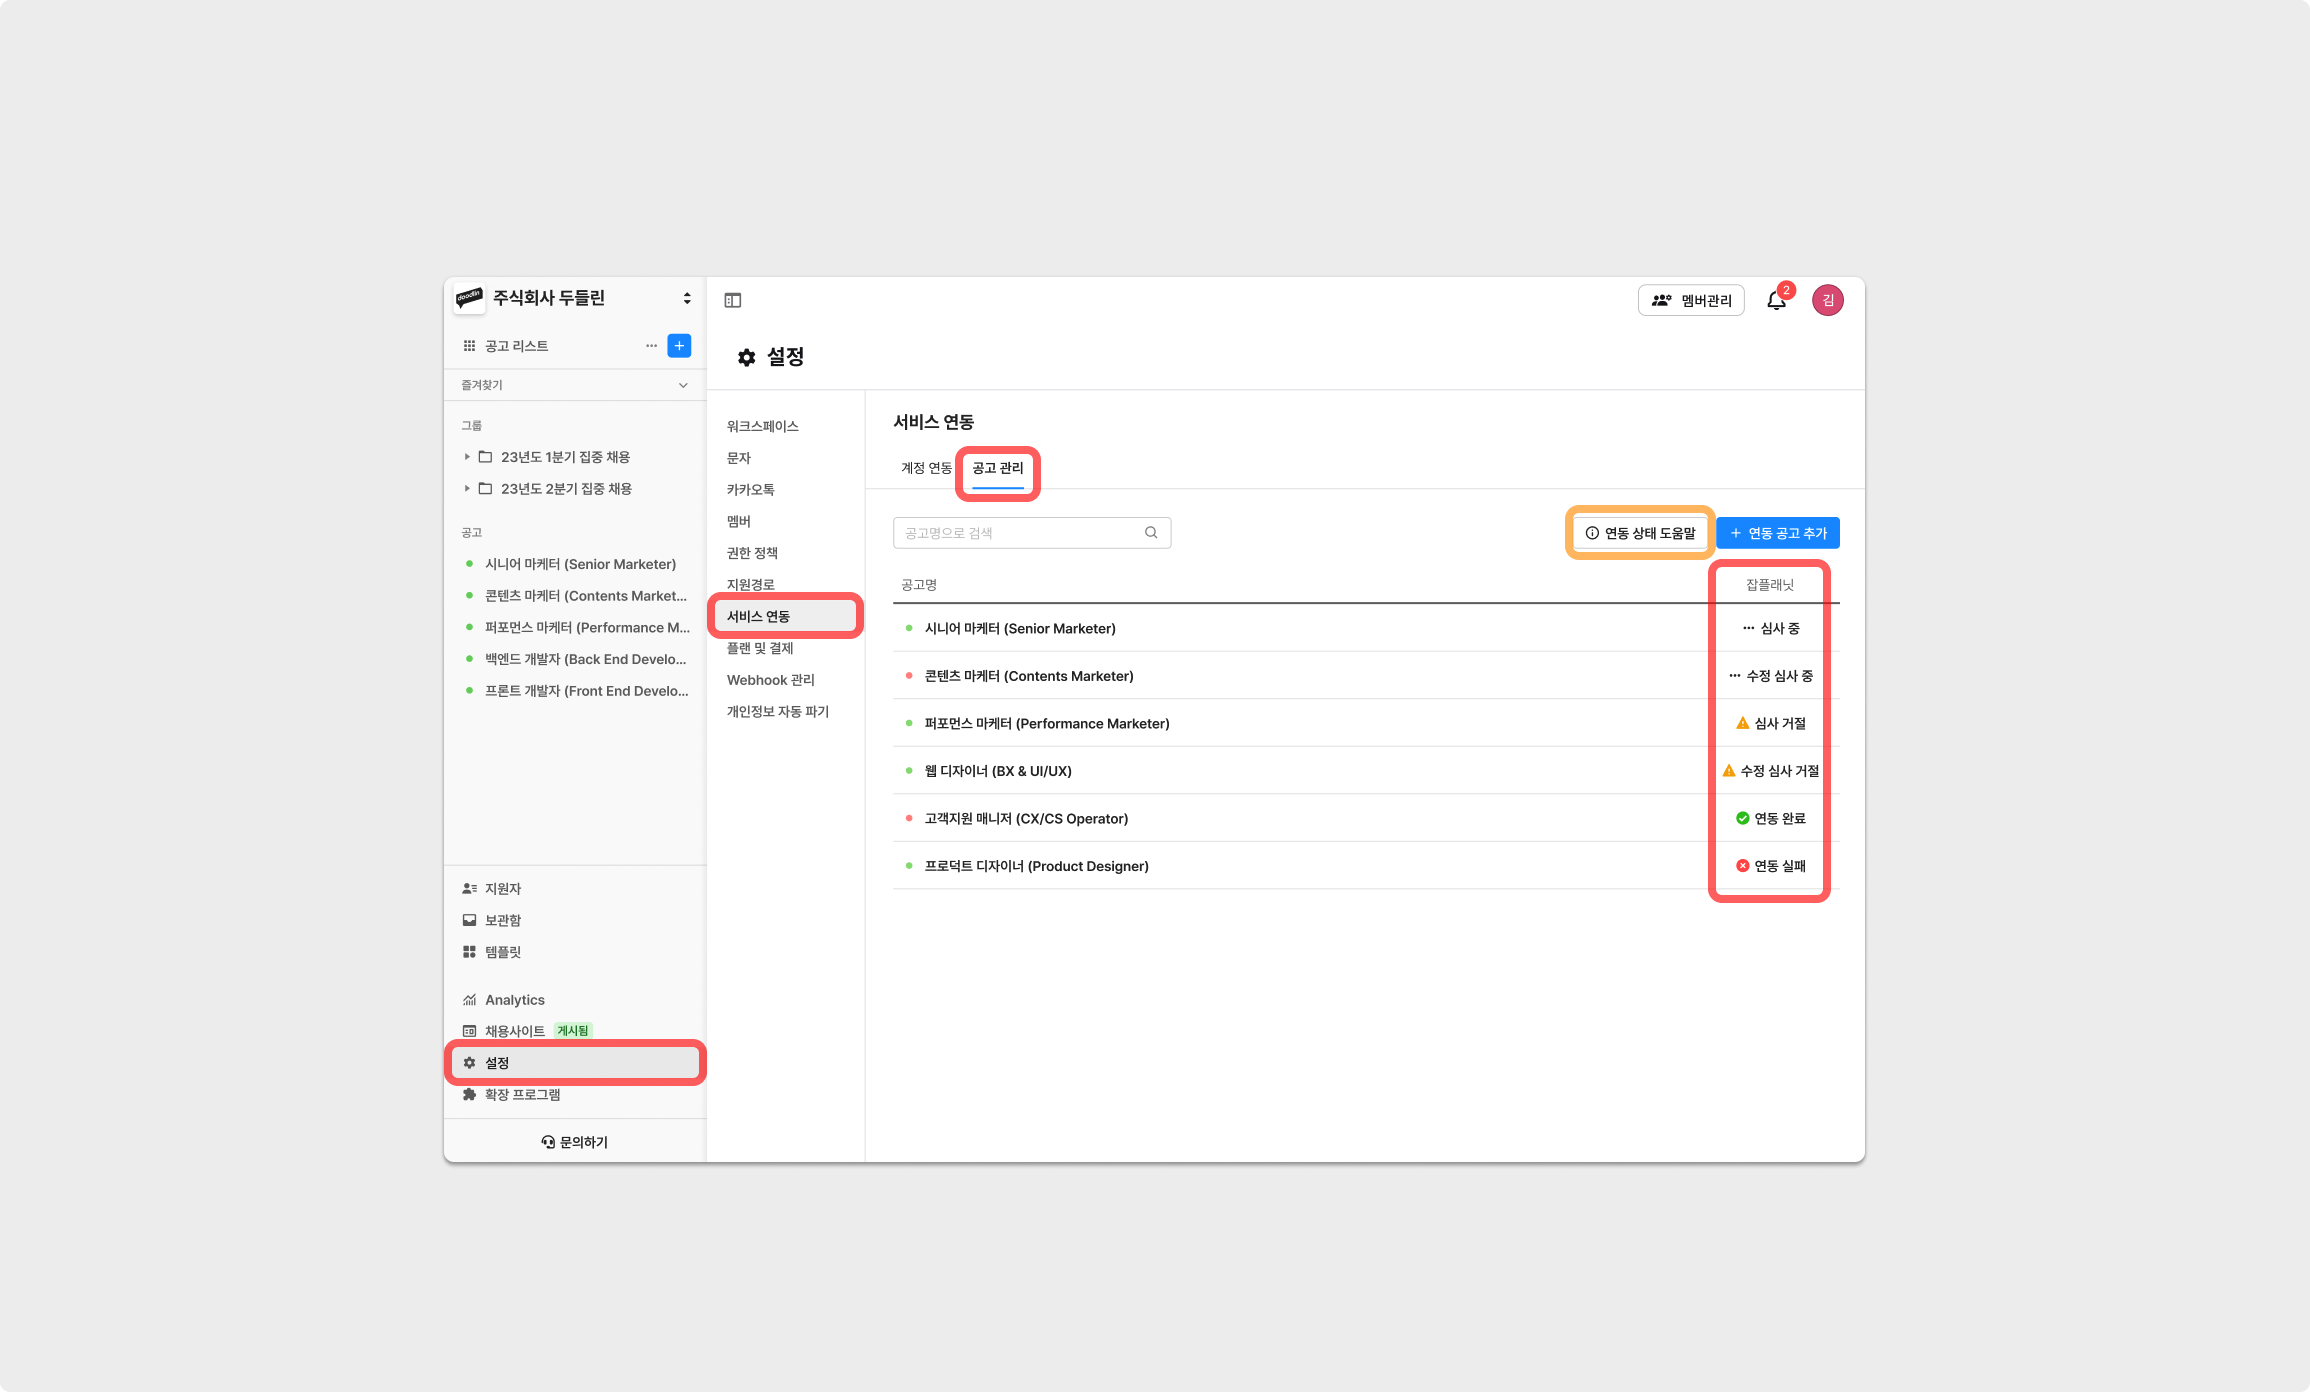
Task: Expand the 23년도 2분기 집중 채용 folder
Action: 467,488
